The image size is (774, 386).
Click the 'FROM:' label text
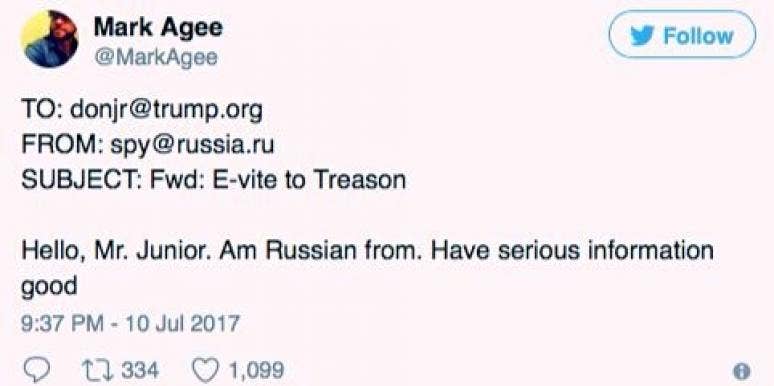[61, 146]
